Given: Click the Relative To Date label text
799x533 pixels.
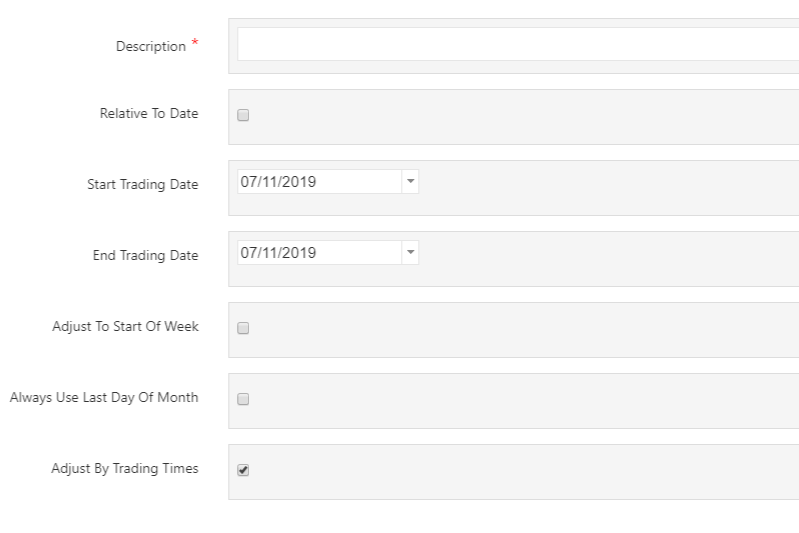Looking at the screenshot, I should pos(149,113).
